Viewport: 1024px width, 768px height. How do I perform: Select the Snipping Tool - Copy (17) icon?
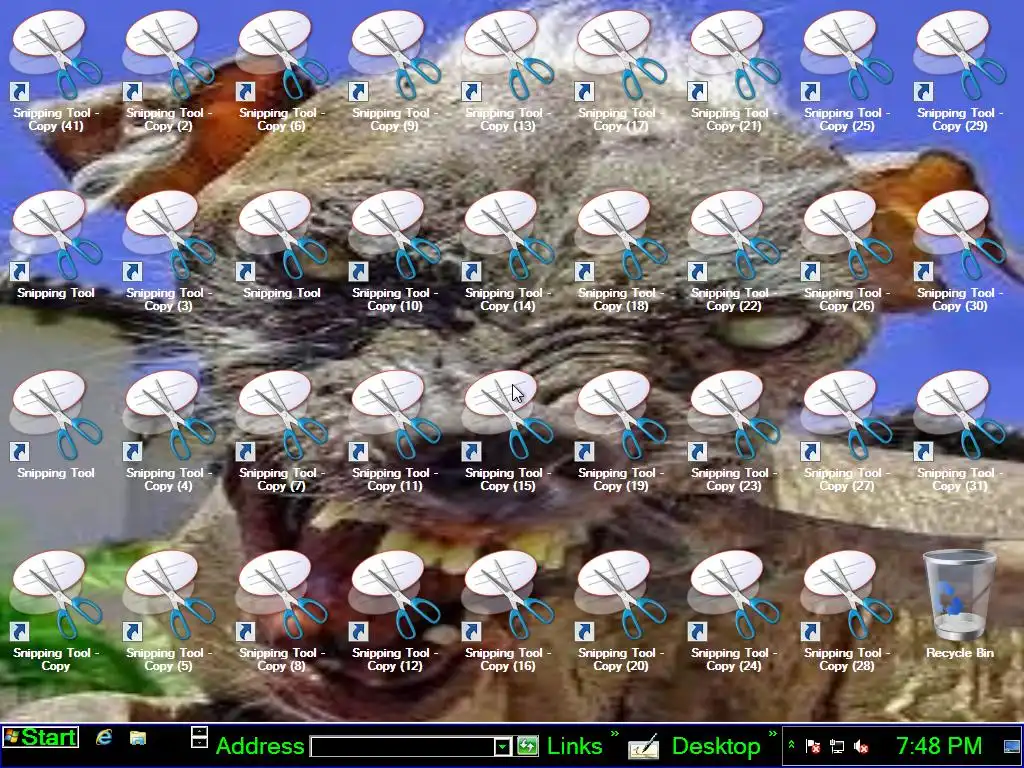[620, 71]
